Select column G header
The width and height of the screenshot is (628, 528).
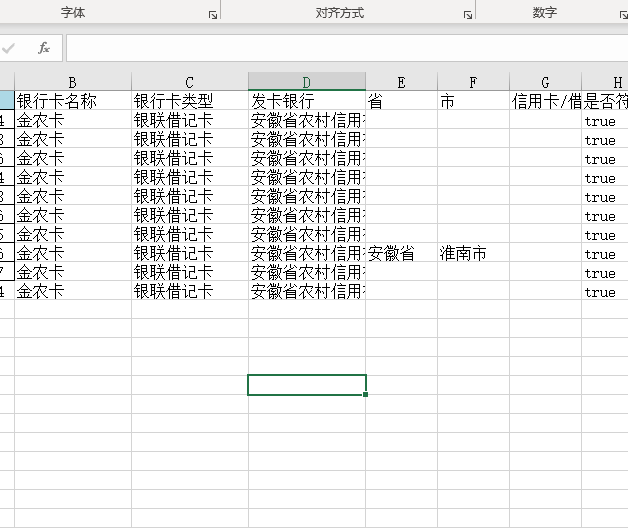tap(545, 82)
